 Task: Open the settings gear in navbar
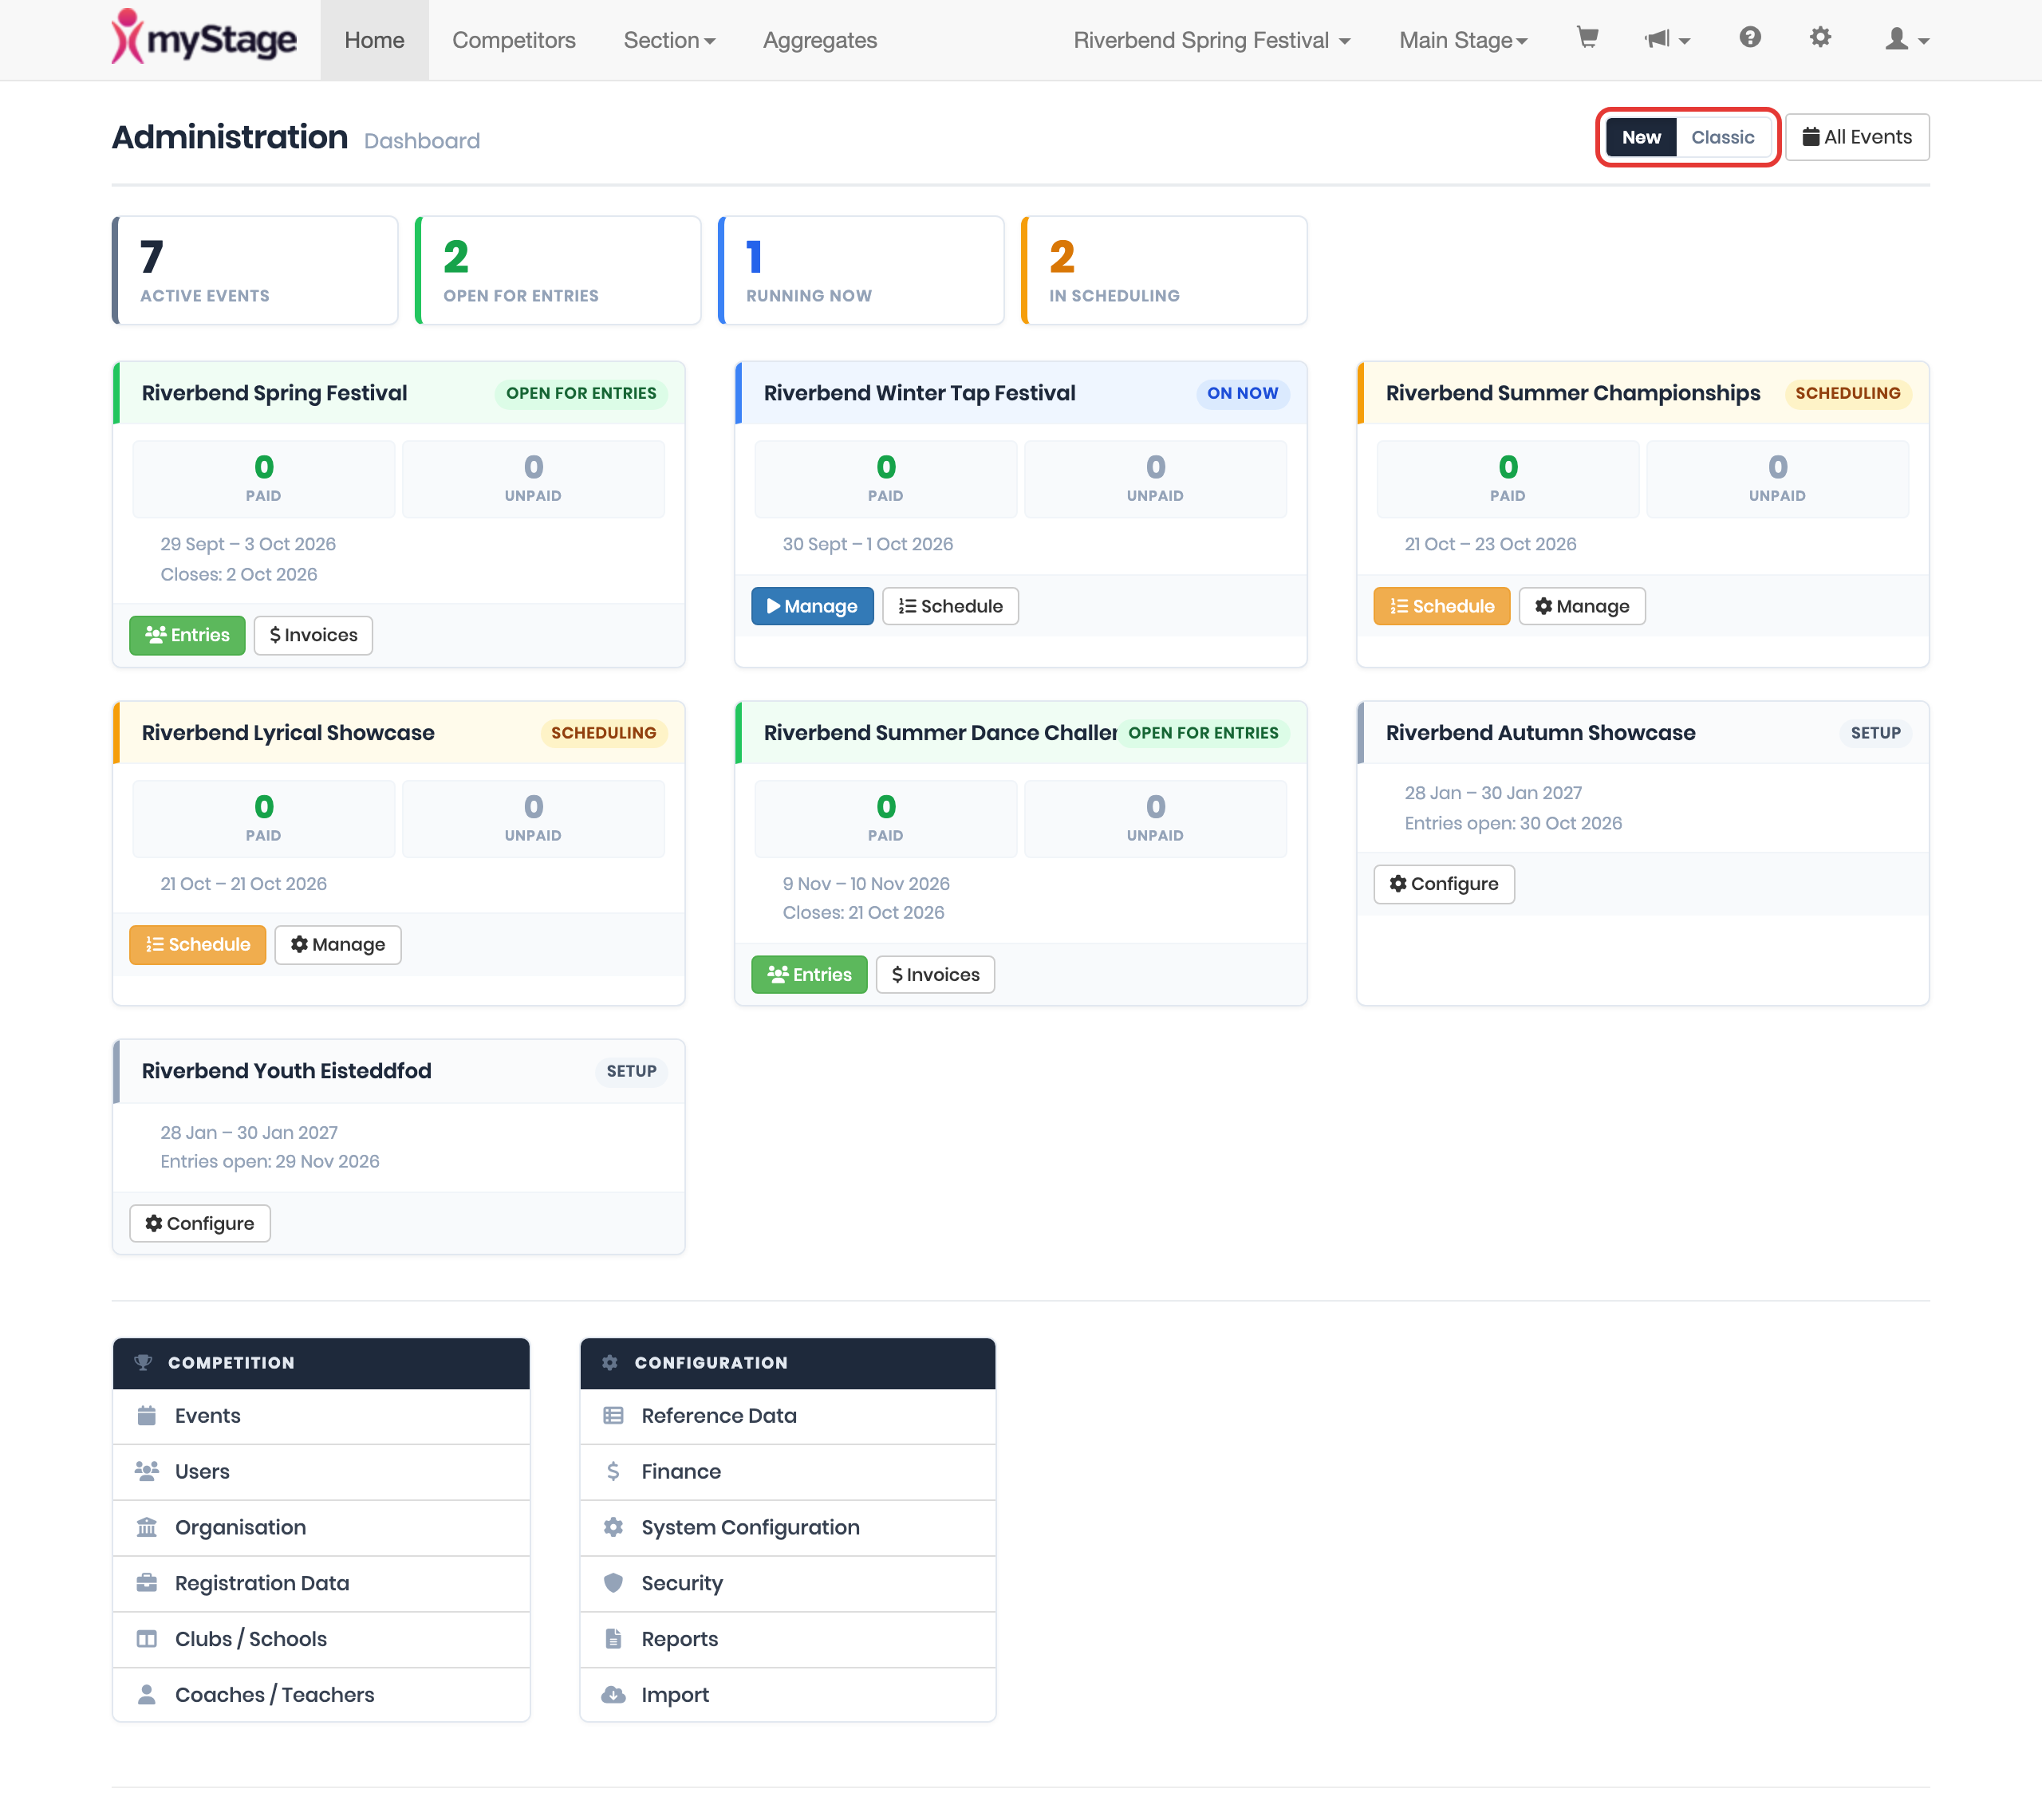(x=1820, y=38)
